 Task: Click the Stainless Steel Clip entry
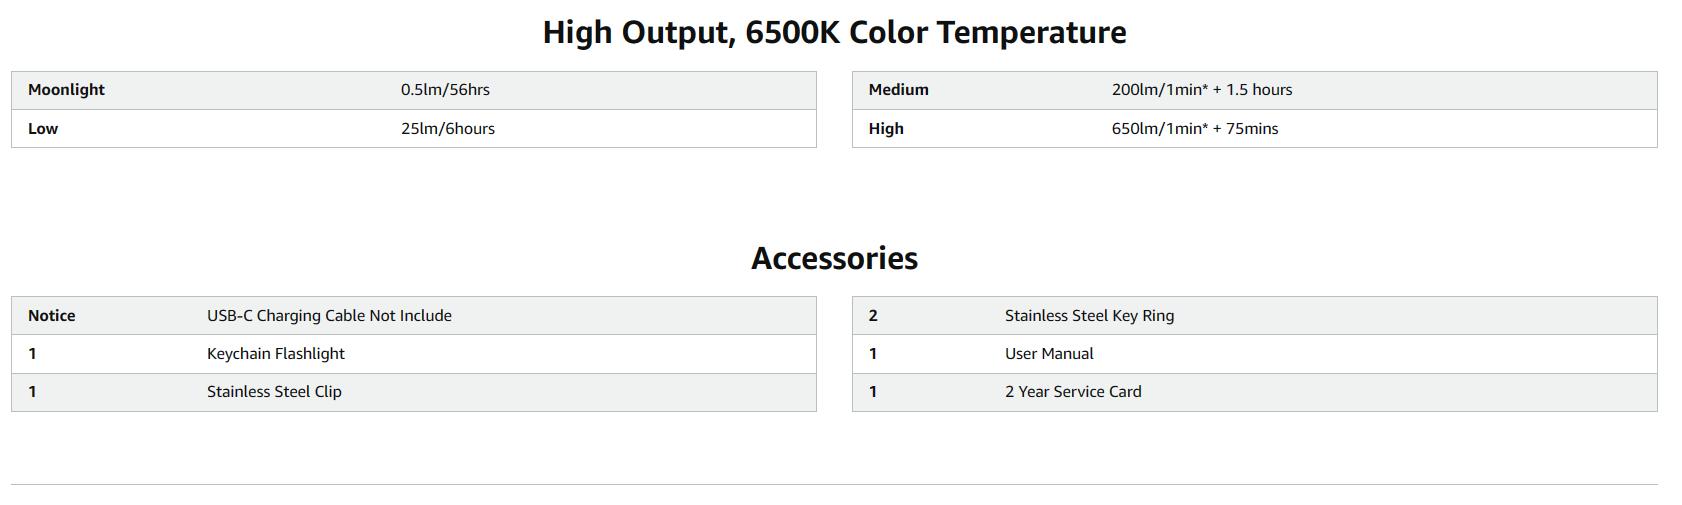pos(274,392)
